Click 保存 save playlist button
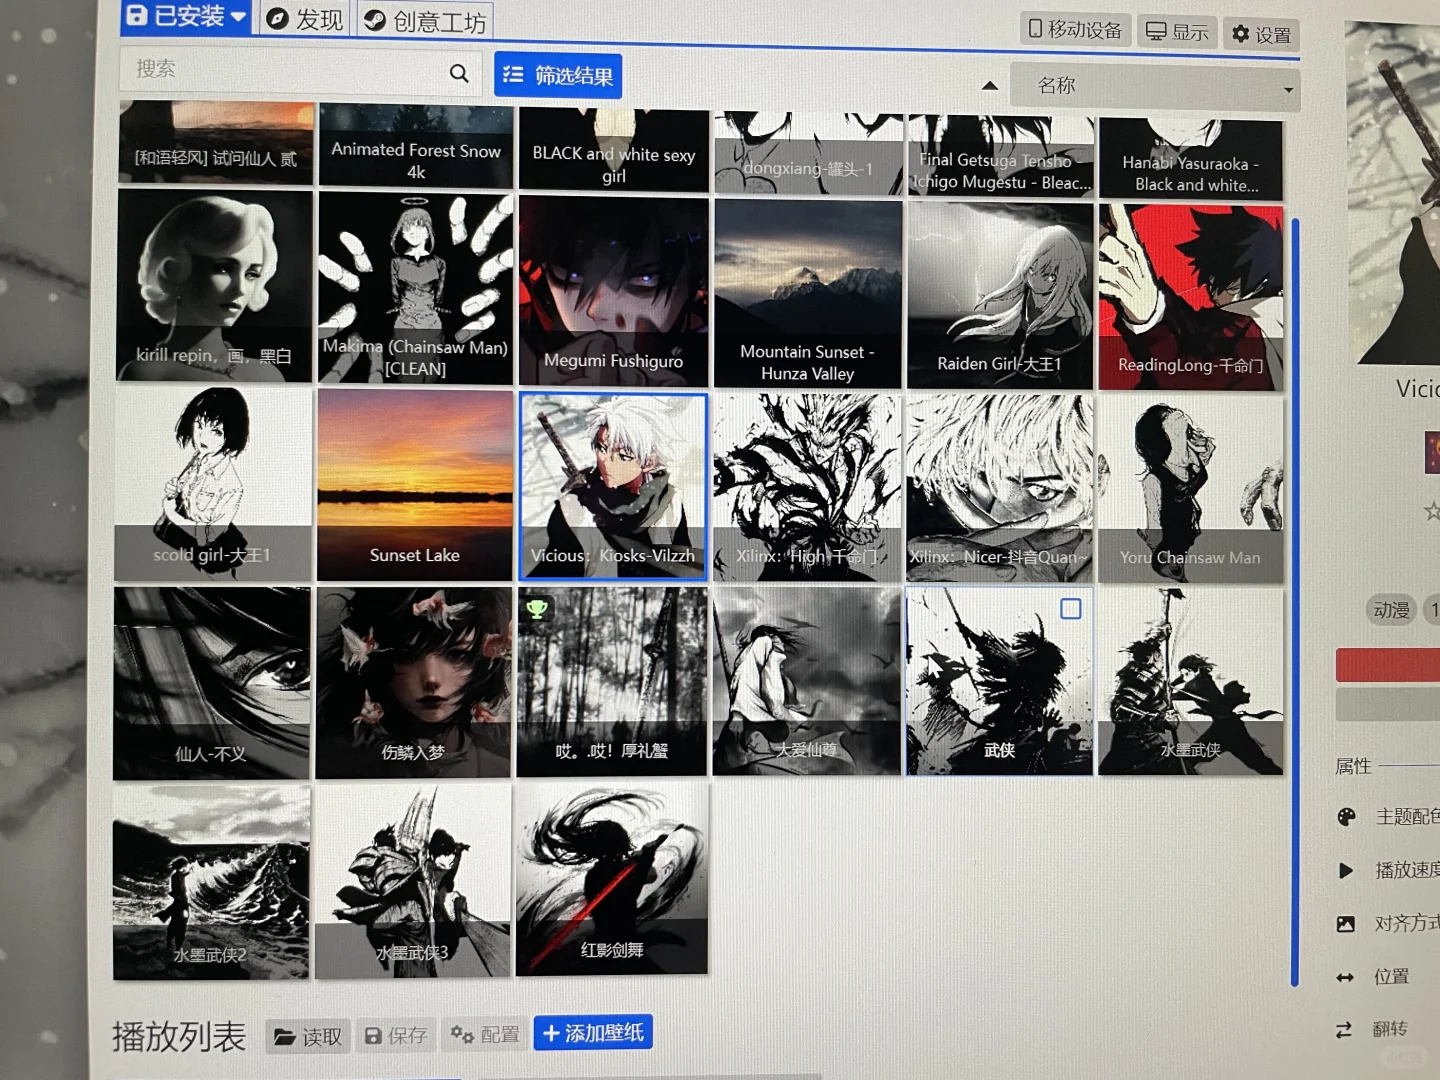 click(396, 1035)
